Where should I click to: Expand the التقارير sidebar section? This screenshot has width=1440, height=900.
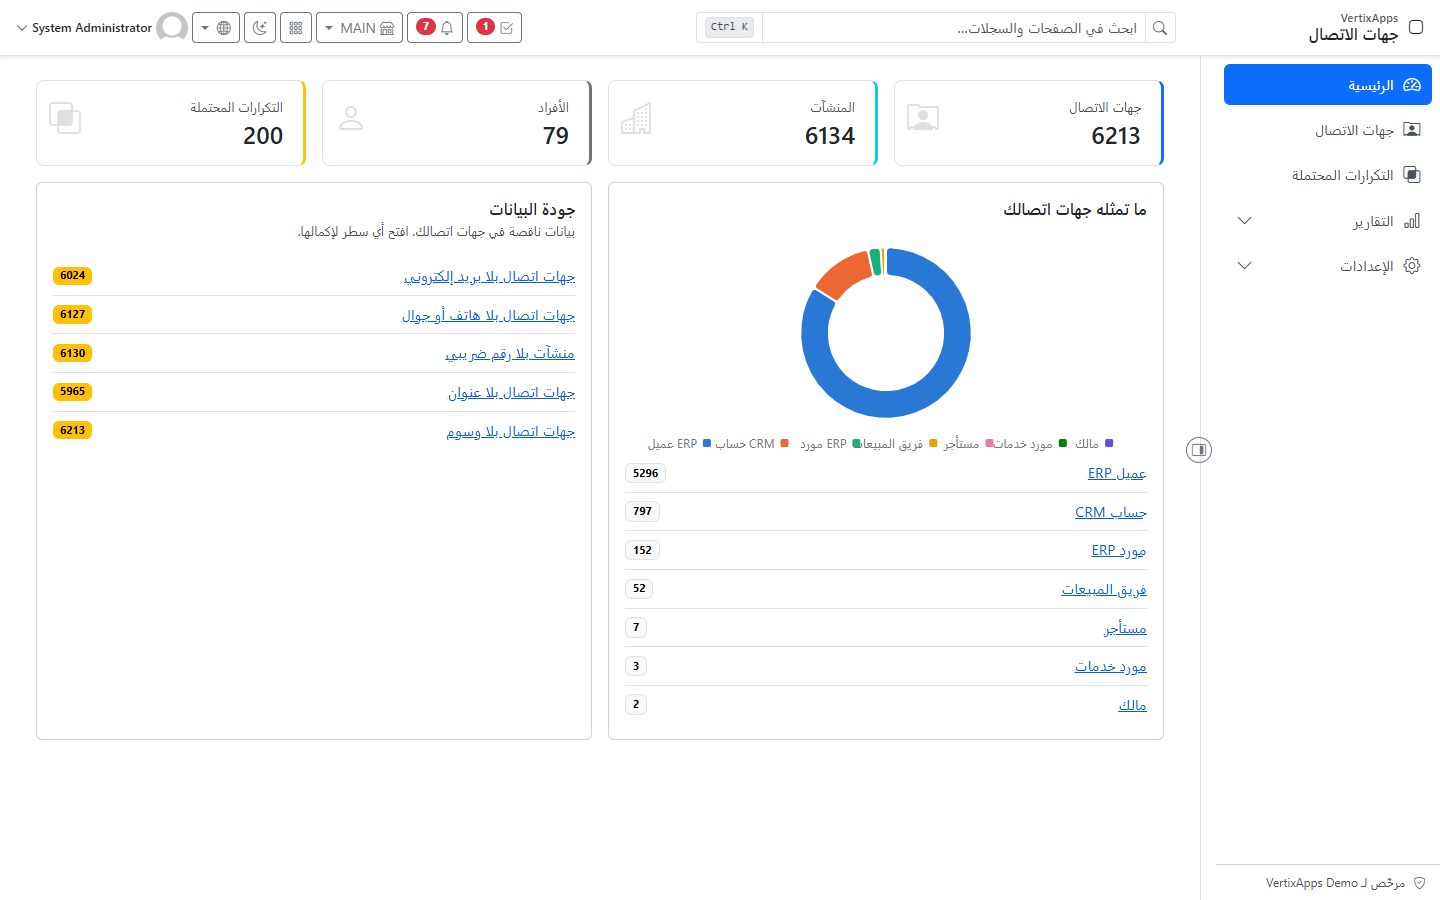click(x=1328, y=221)
